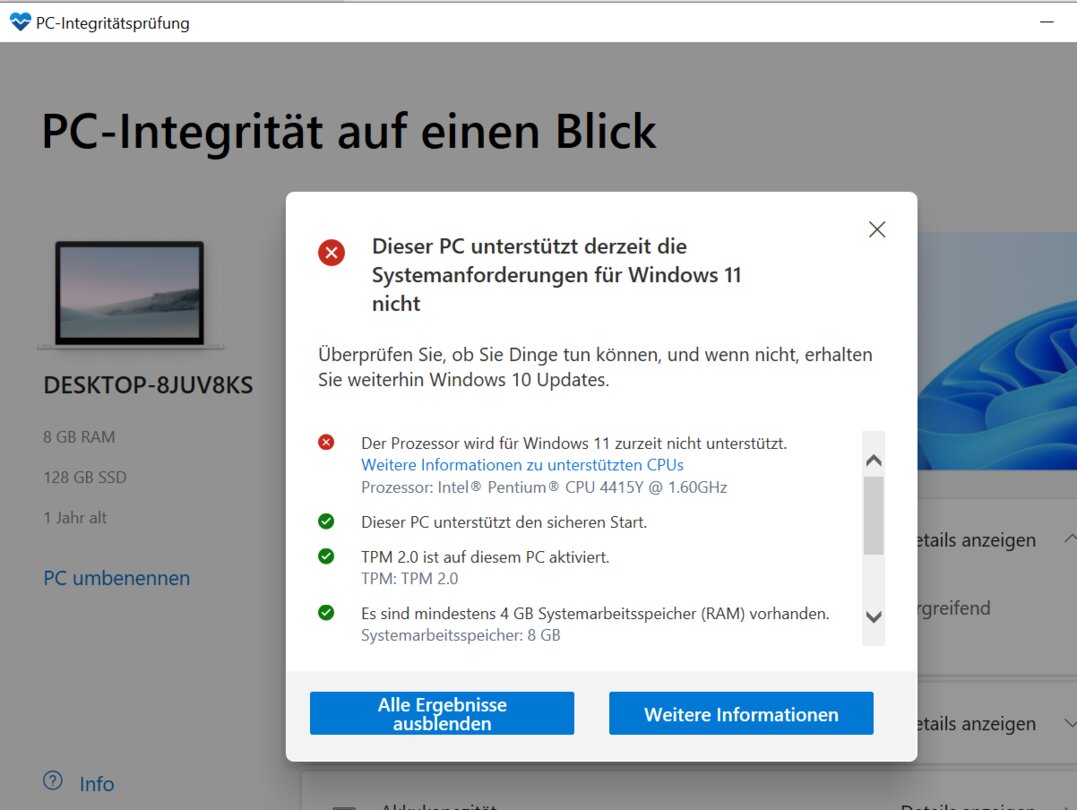Click the laptop thumbnail image
This screenshot has width=1077, height=810.
pos(130,295)
